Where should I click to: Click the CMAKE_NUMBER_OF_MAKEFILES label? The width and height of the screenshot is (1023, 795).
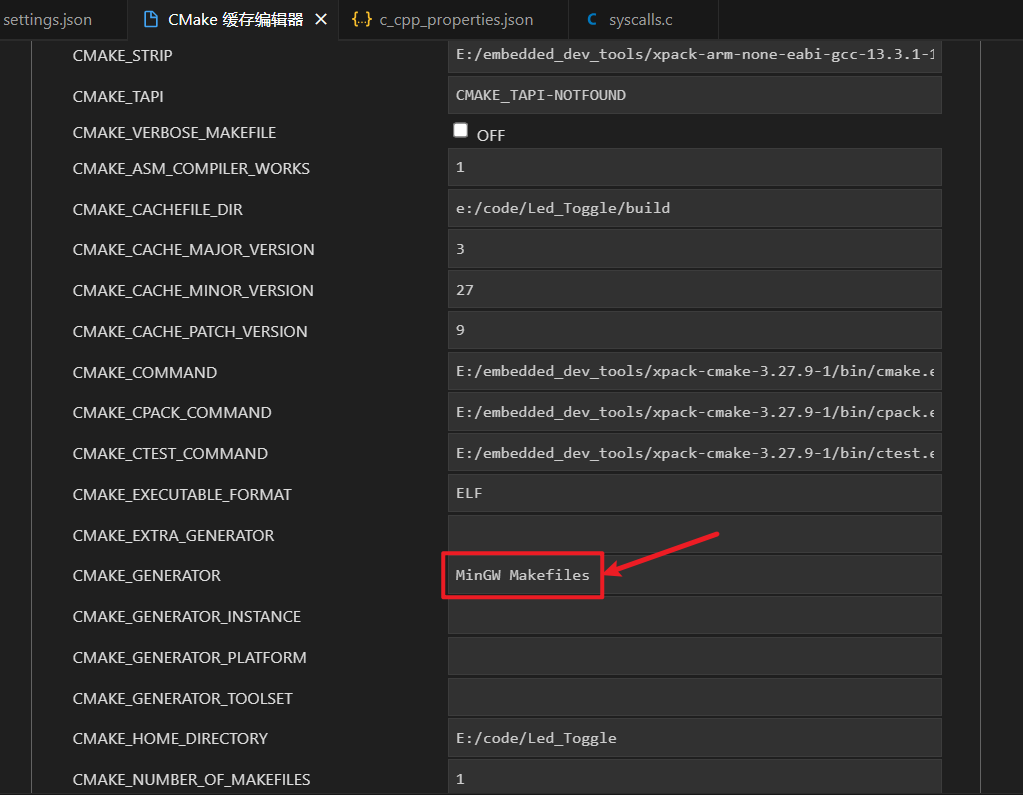(x=191, y=780)
